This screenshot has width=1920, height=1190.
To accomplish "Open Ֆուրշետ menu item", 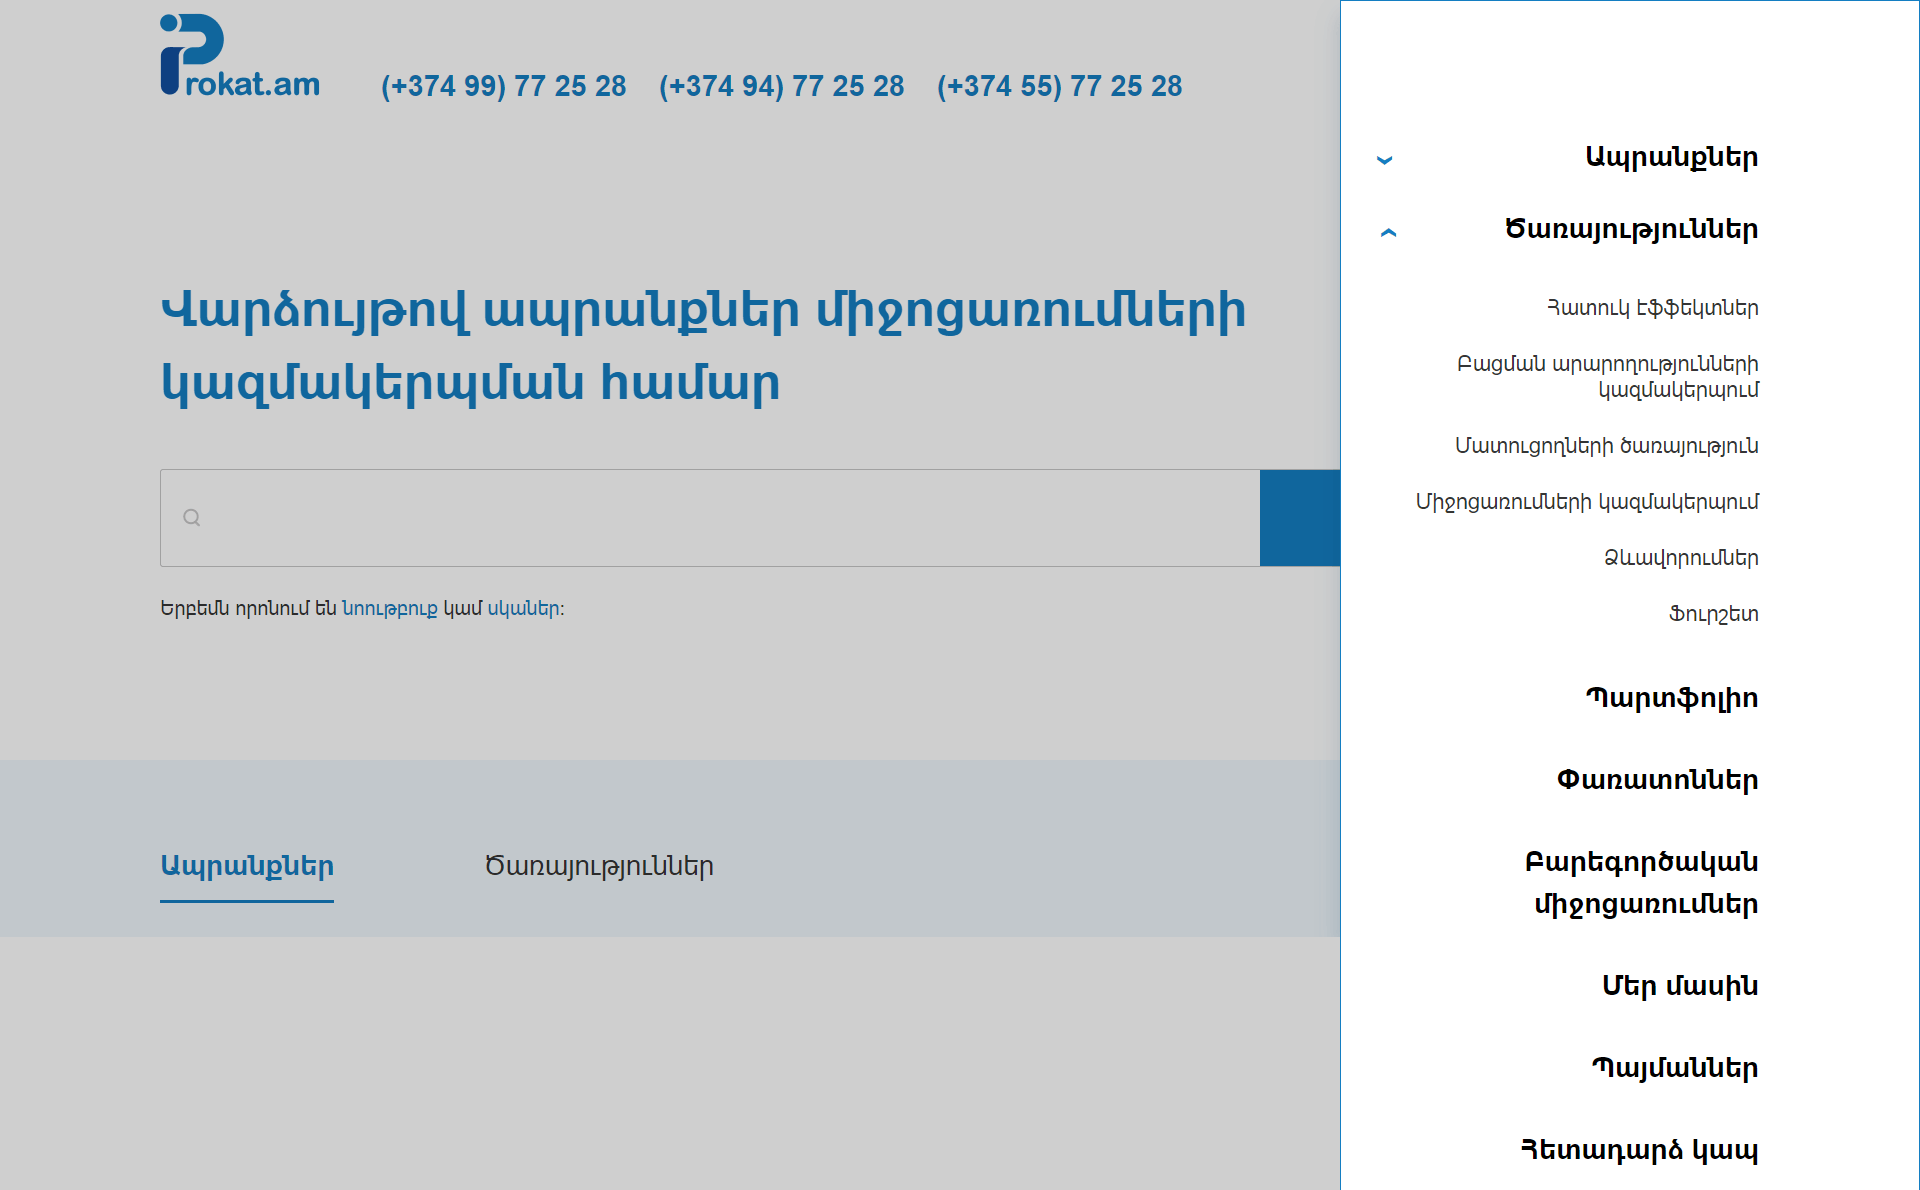I will (1713, 614).
